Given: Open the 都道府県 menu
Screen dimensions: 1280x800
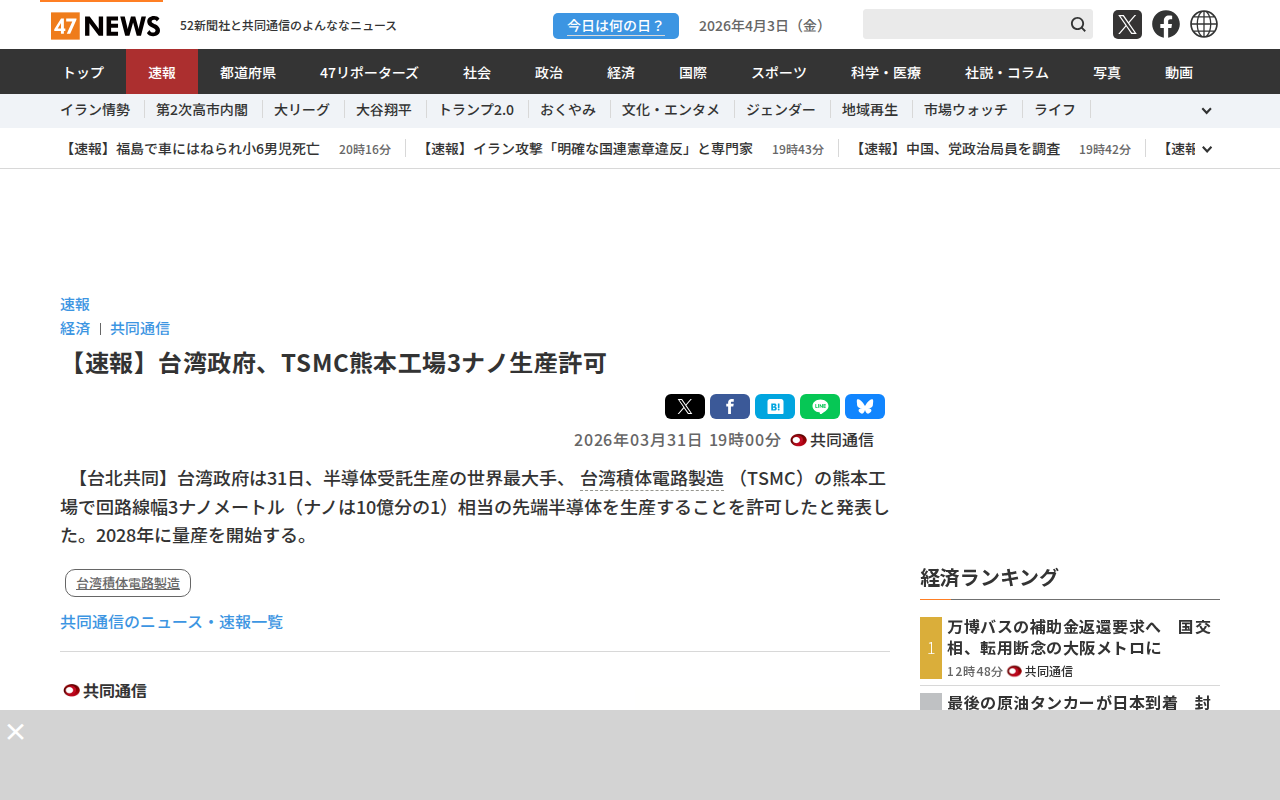Looking at the screenshot, I should [x=248, y=72].
